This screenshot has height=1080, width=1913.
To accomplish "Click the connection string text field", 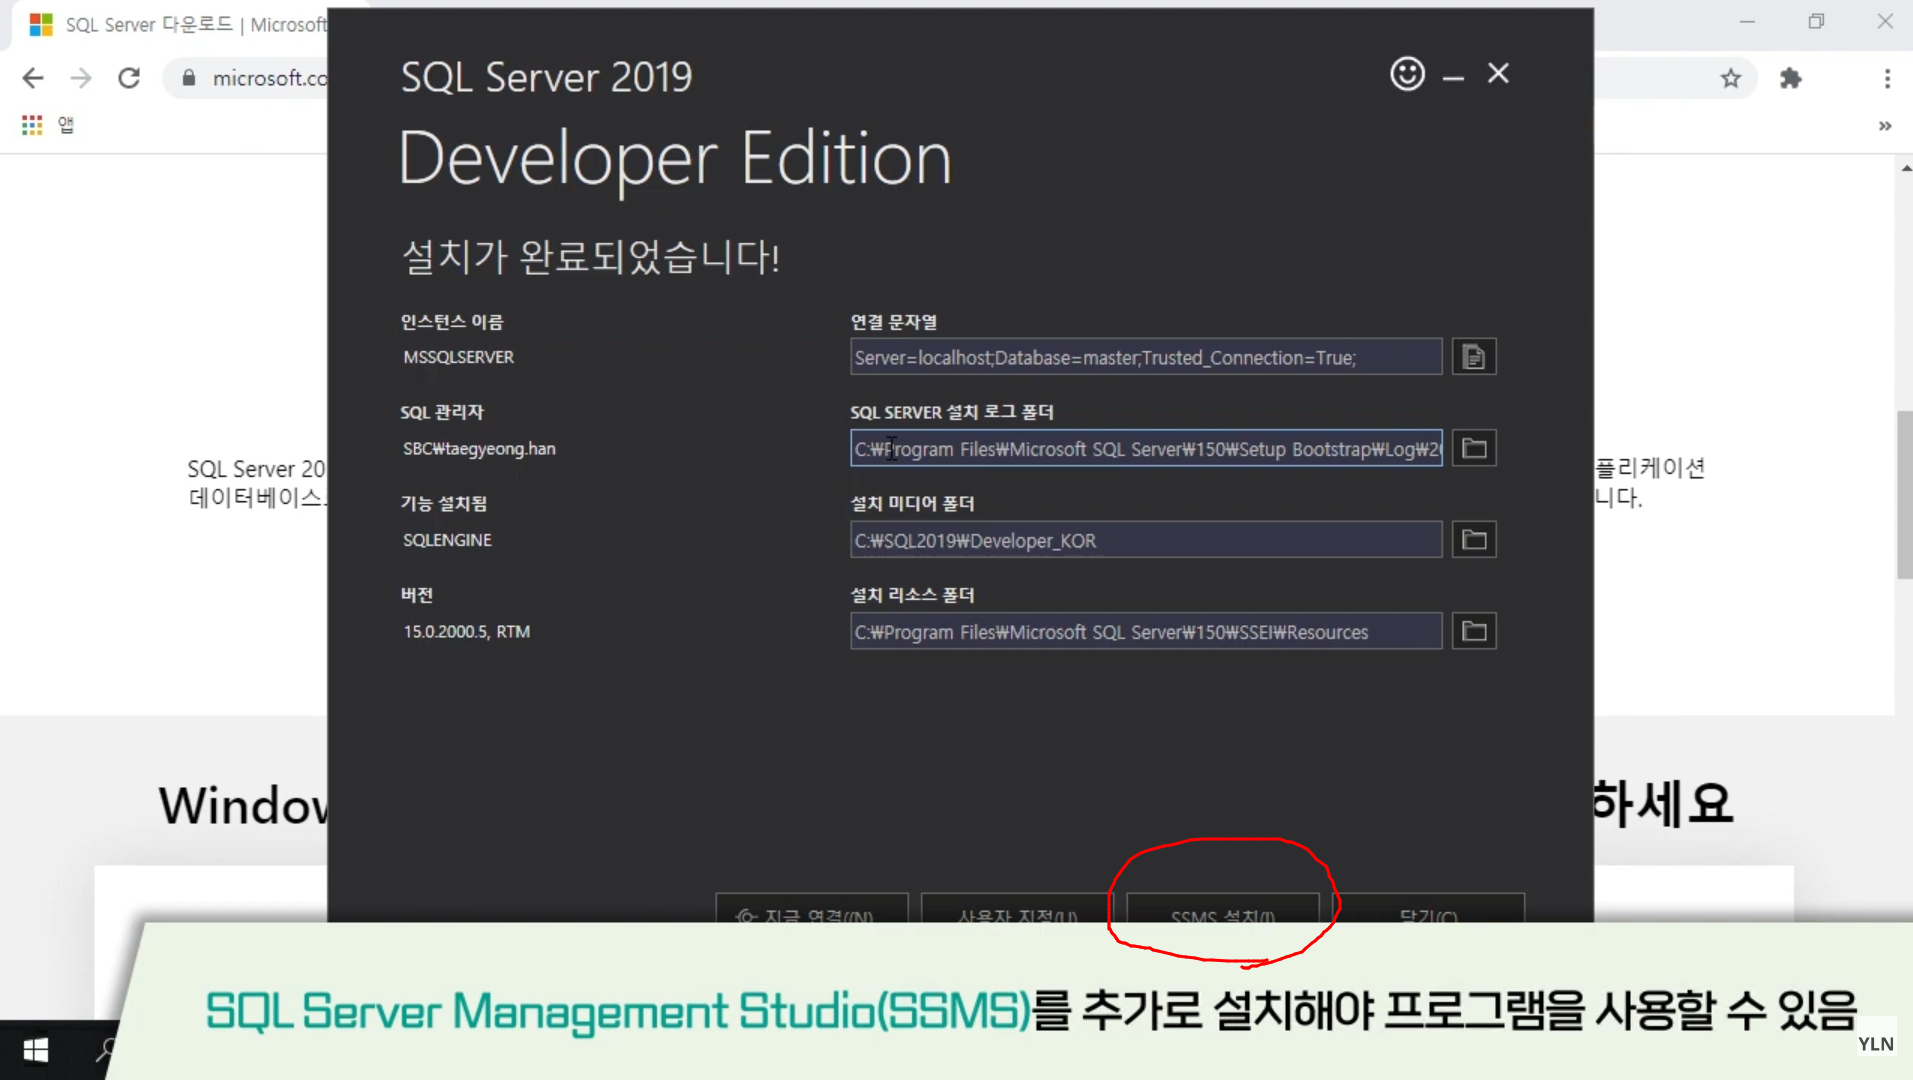I will coord(1146,357).
